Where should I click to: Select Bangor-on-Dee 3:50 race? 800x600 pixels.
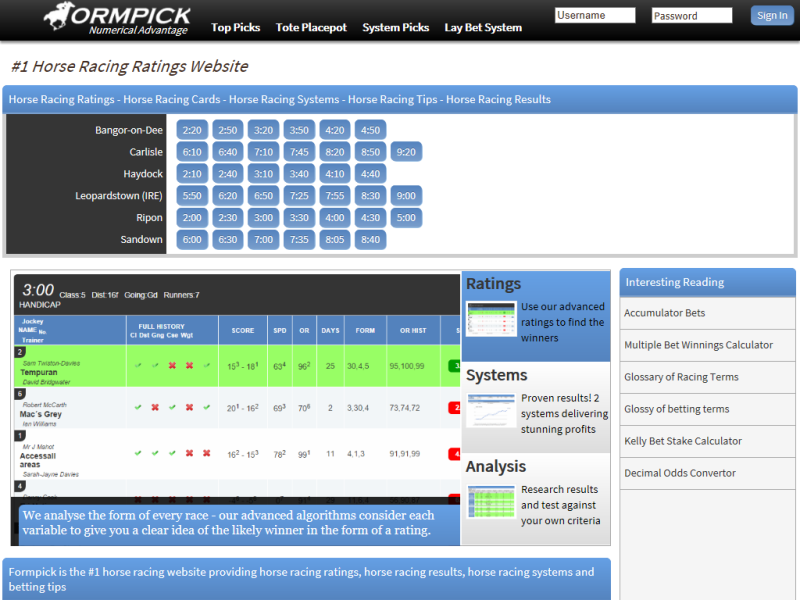click(x=299, y=130)
